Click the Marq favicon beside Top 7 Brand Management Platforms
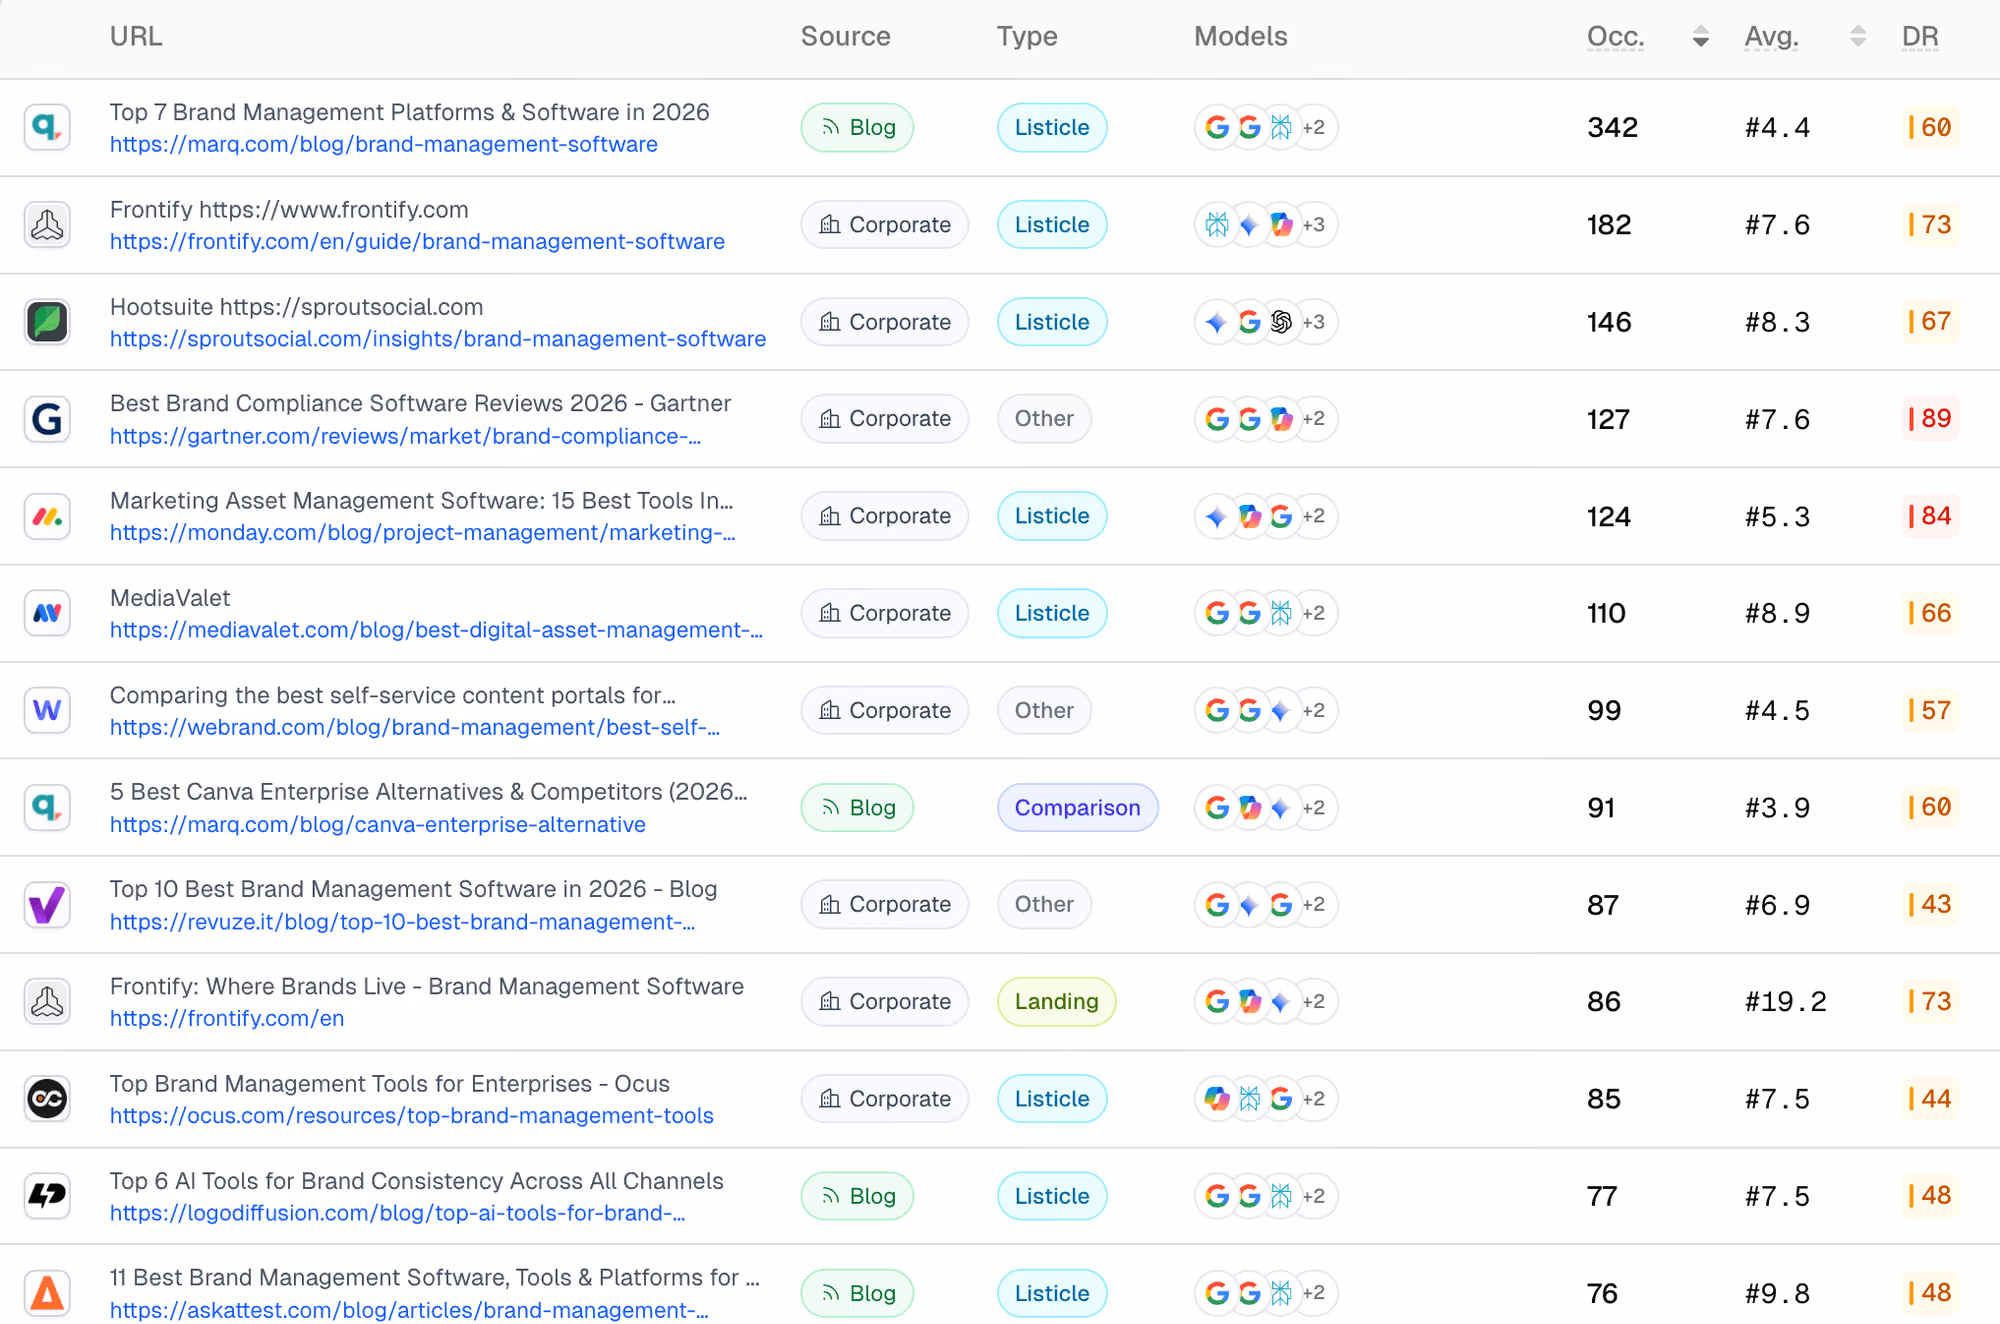Viewport: 2000px width, 1324px height. point(47,127)
